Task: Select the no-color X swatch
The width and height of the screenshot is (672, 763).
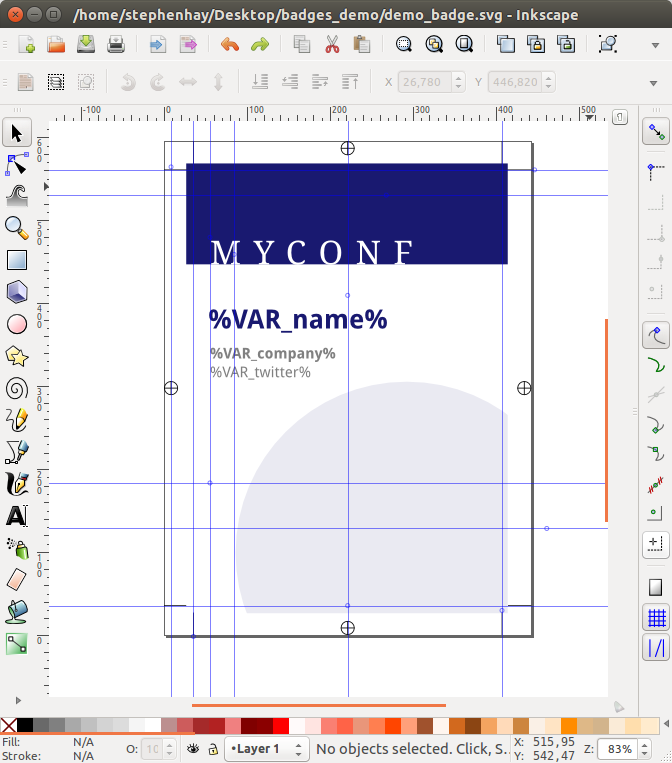Action: 8,725
